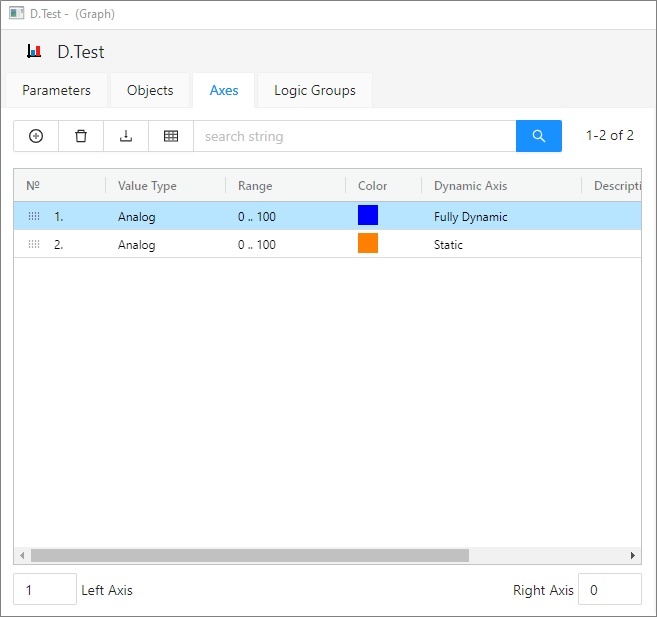Click drag handle icon of row 1
Screen dimensions: 657x617
click(x=34, y=217)
